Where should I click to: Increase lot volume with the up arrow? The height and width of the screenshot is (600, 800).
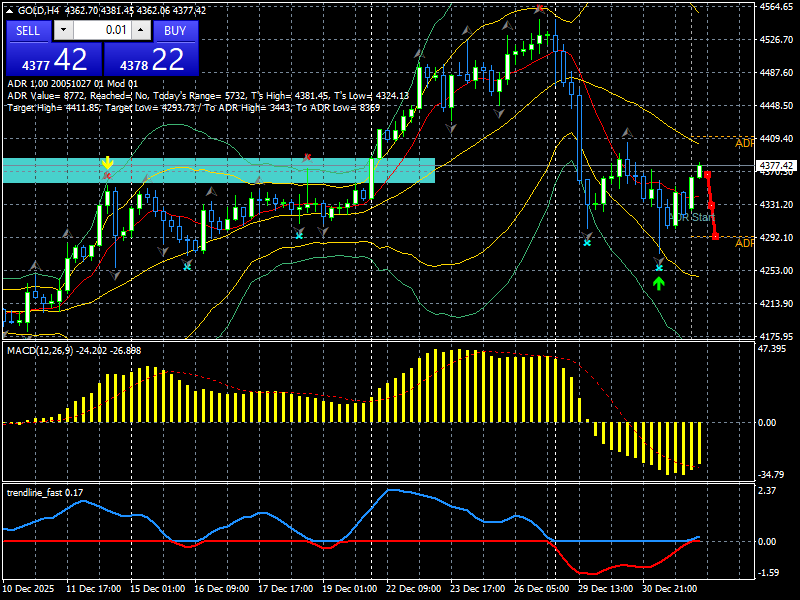[141, 31]
